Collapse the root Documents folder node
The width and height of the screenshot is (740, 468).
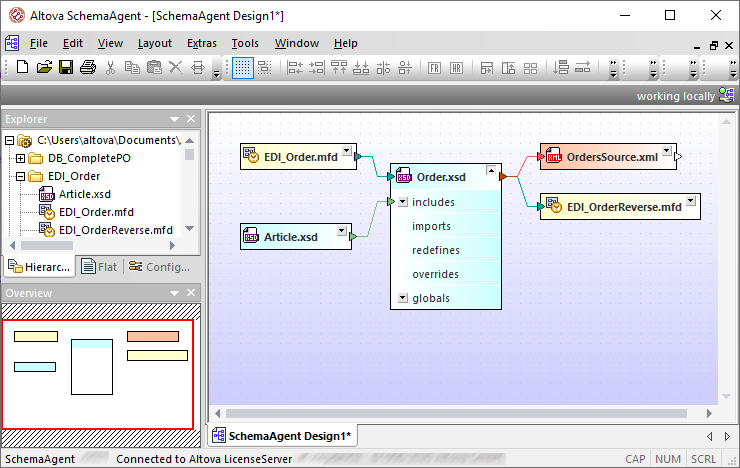[9, 141]
